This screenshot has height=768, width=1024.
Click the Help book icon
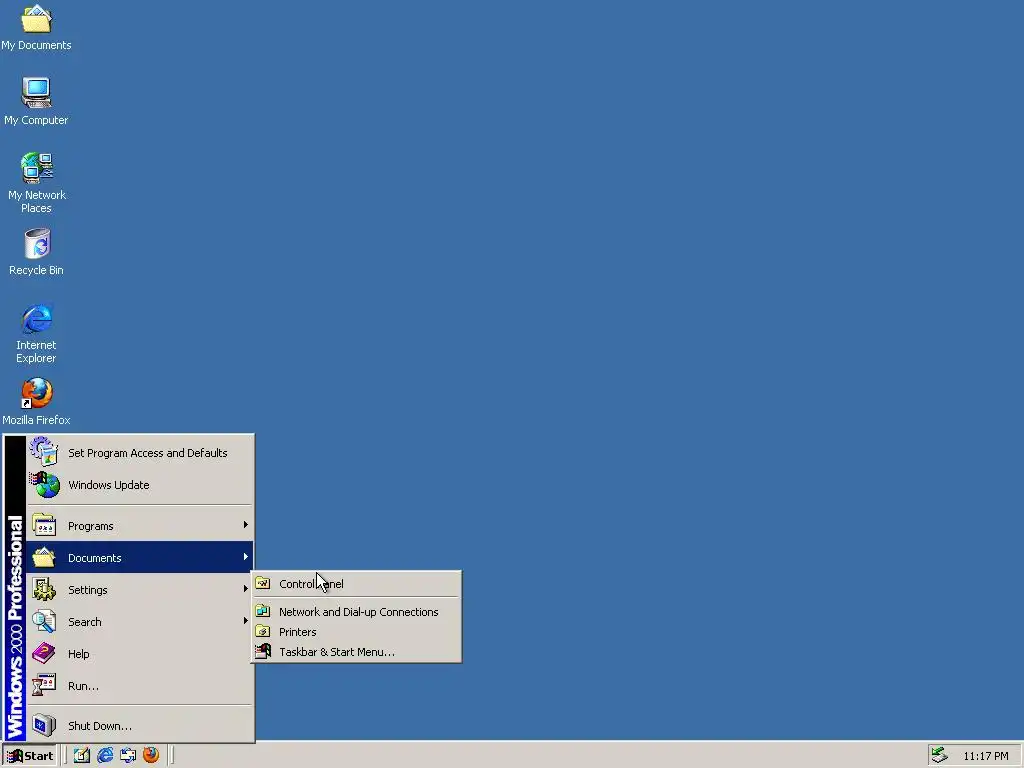tap(44, 653)
